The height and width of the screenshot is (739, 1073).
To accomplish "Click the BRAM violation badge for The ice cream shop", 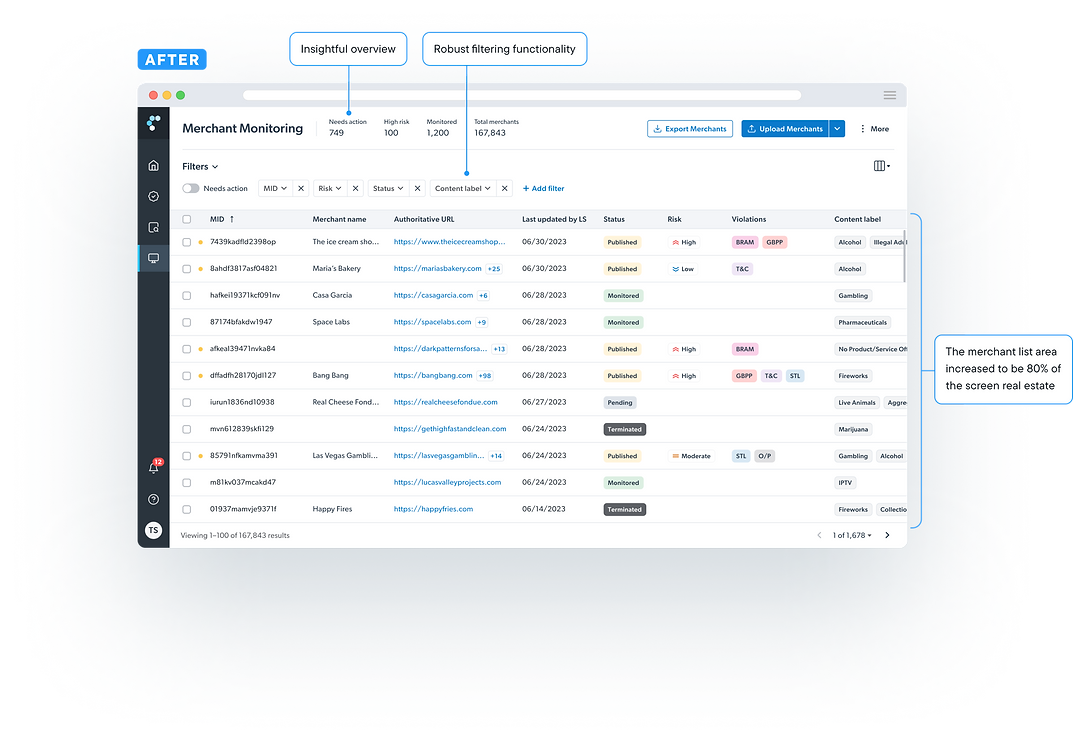I will click(744, 242).
